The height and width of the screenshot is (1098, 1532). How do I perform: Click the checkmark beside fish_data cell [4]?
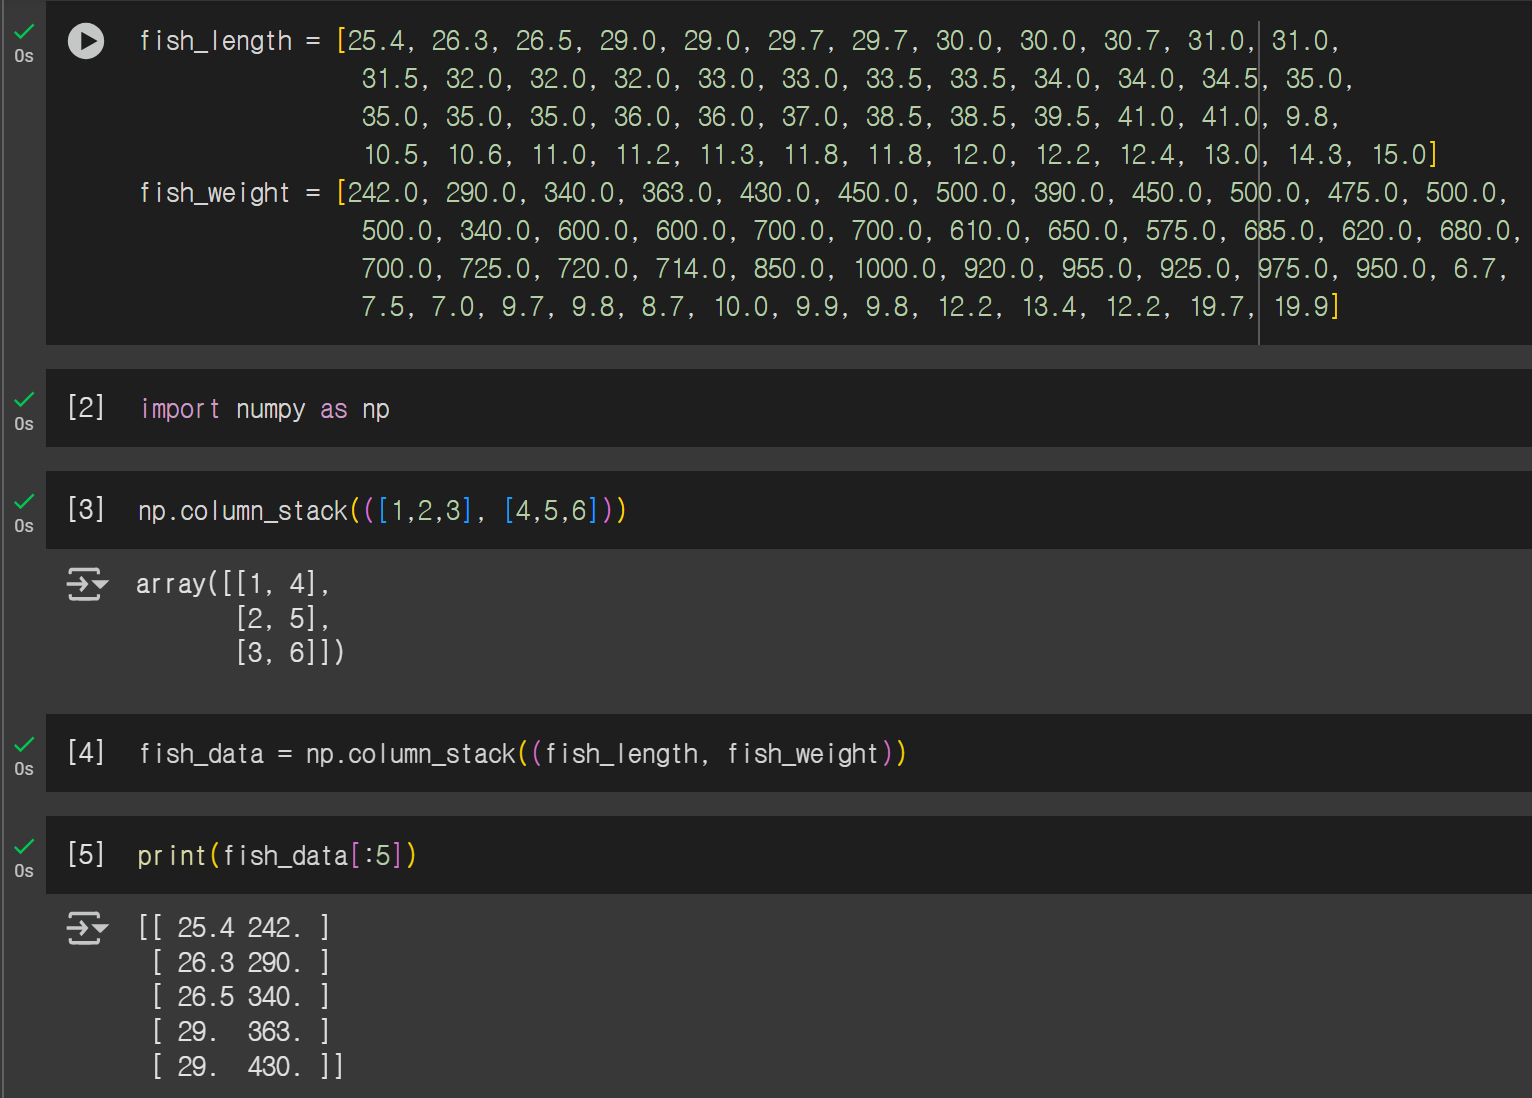pyautogui.click(x=24, y=745)
